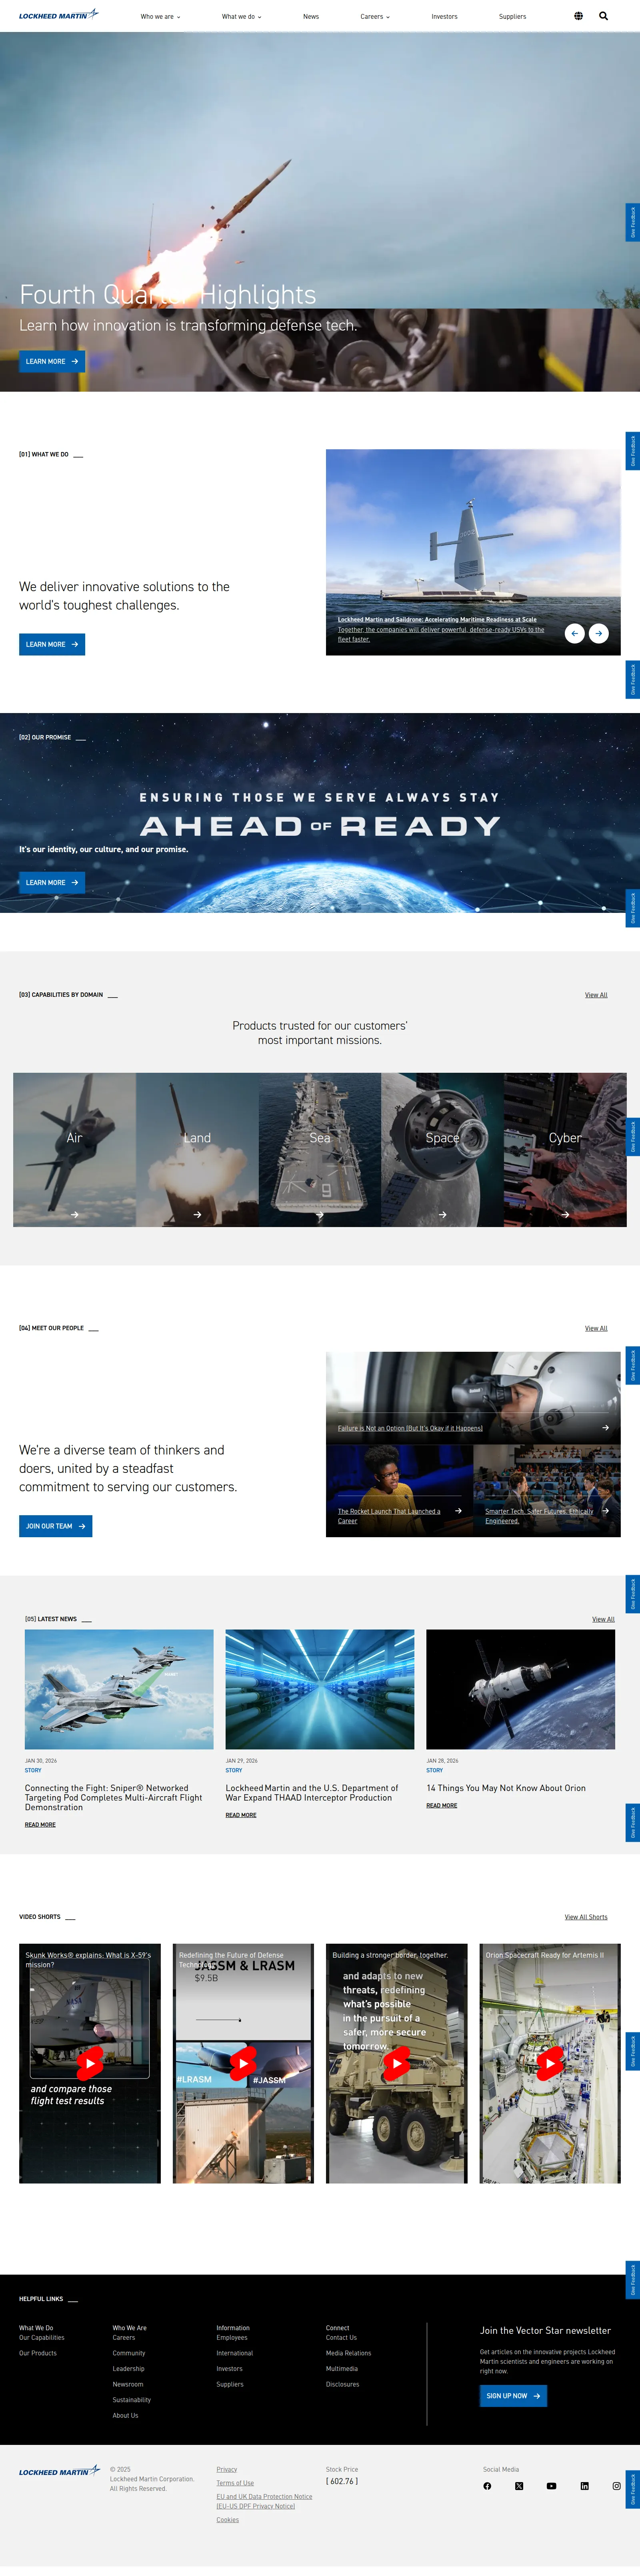Open YouTube social media icon in footer

point(551,2486)
